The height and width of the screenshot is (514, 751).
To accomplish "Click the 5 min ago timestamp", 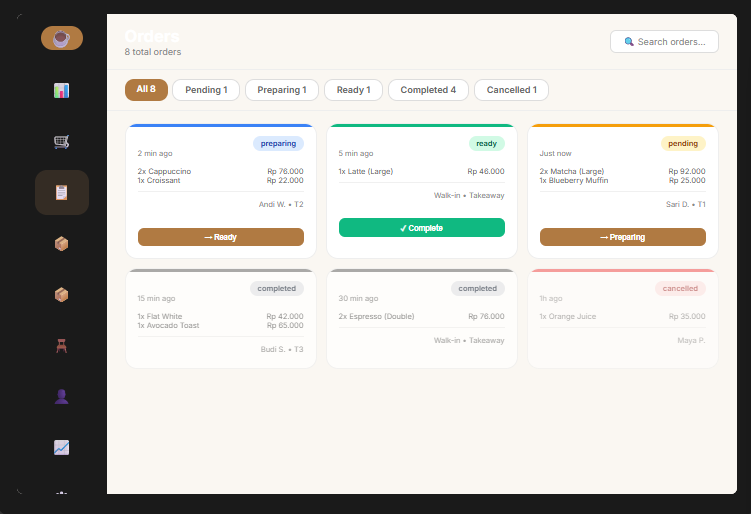I will pos(356,154).
